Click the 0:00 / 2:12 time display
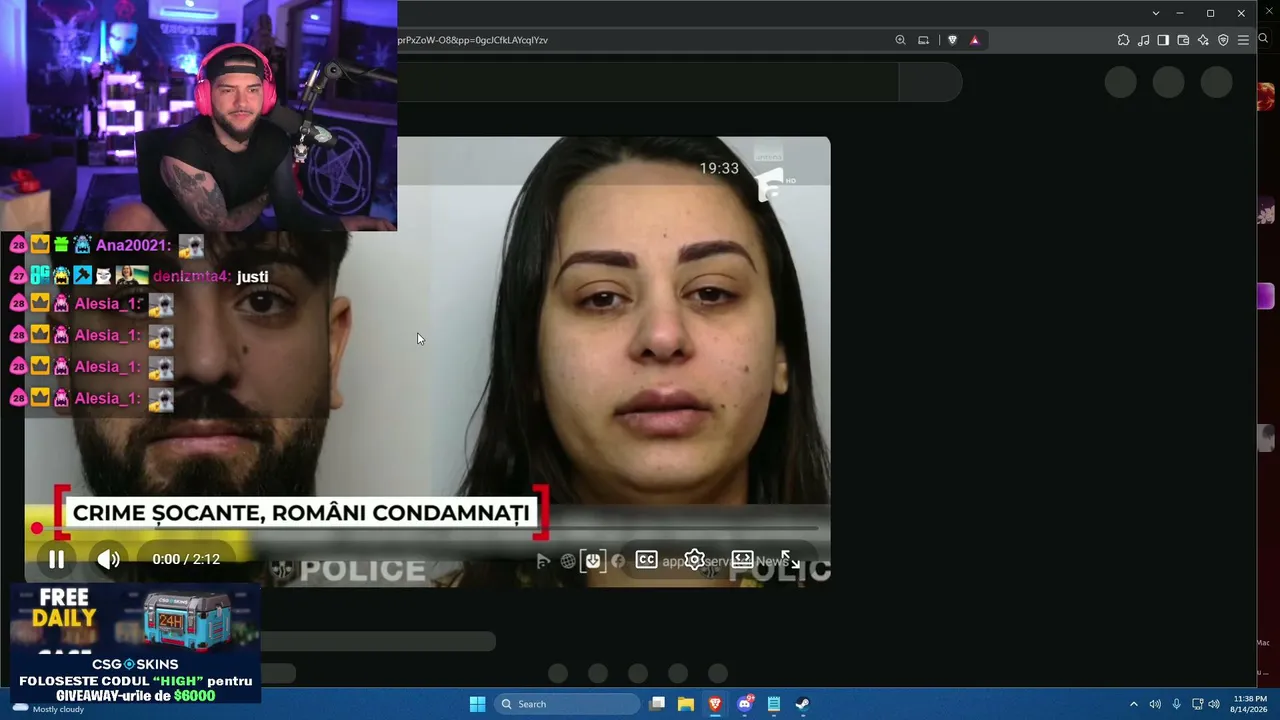 tap(186, 560)
